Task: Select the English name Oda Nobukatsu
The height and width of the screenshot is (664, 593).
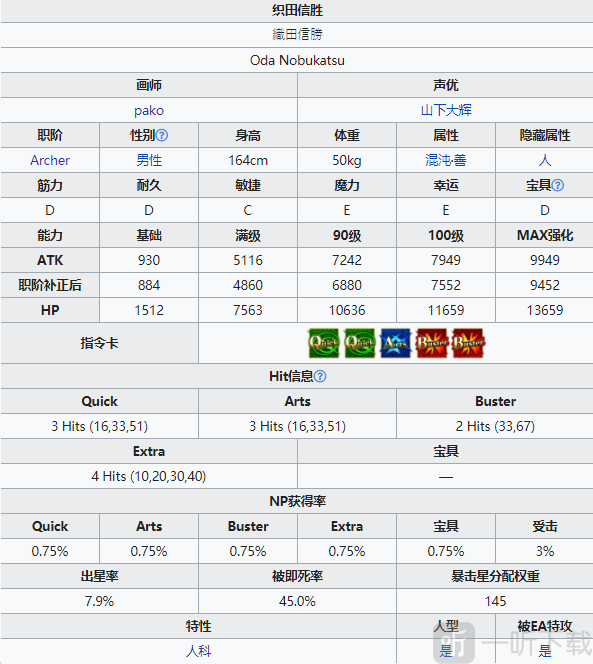Action: [x=297, y=61]
